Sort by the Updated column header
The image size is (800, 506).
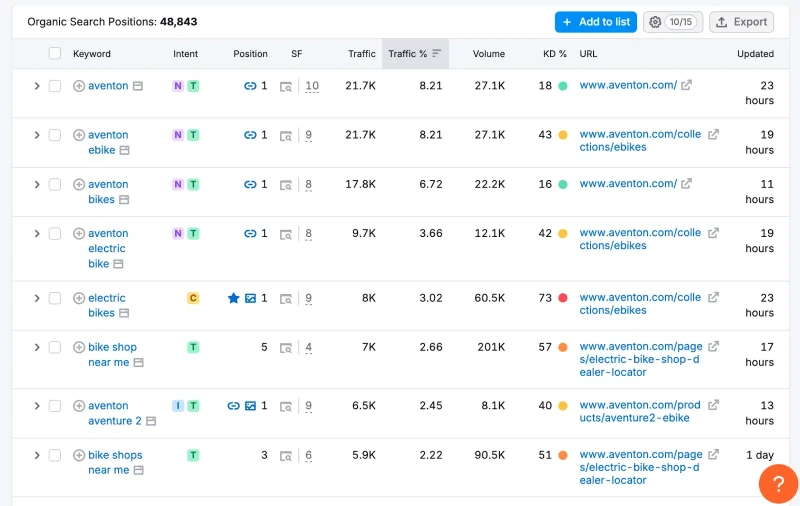[756, 54]
